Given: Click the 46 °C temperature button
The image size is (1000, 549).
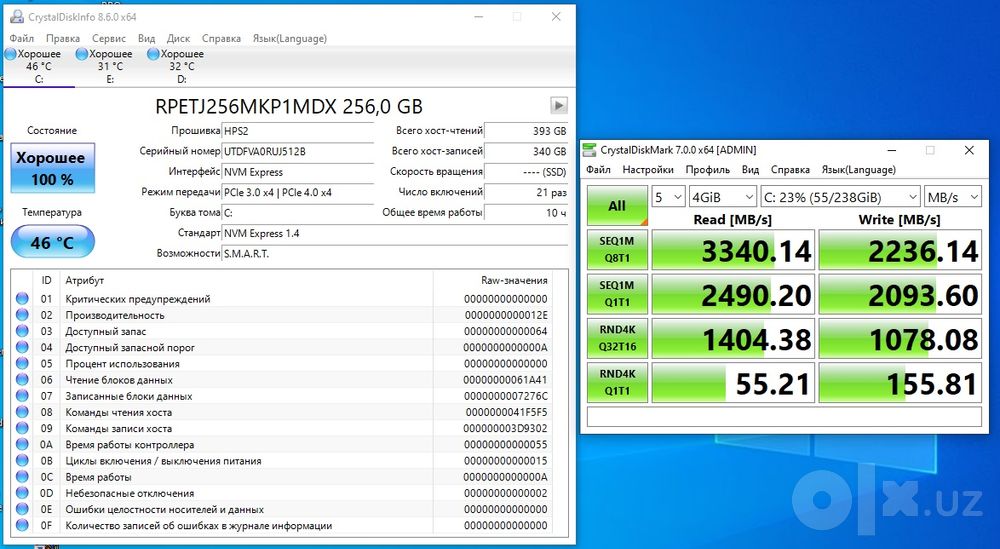Looking at the screenshot, I should tap(53, 242).
